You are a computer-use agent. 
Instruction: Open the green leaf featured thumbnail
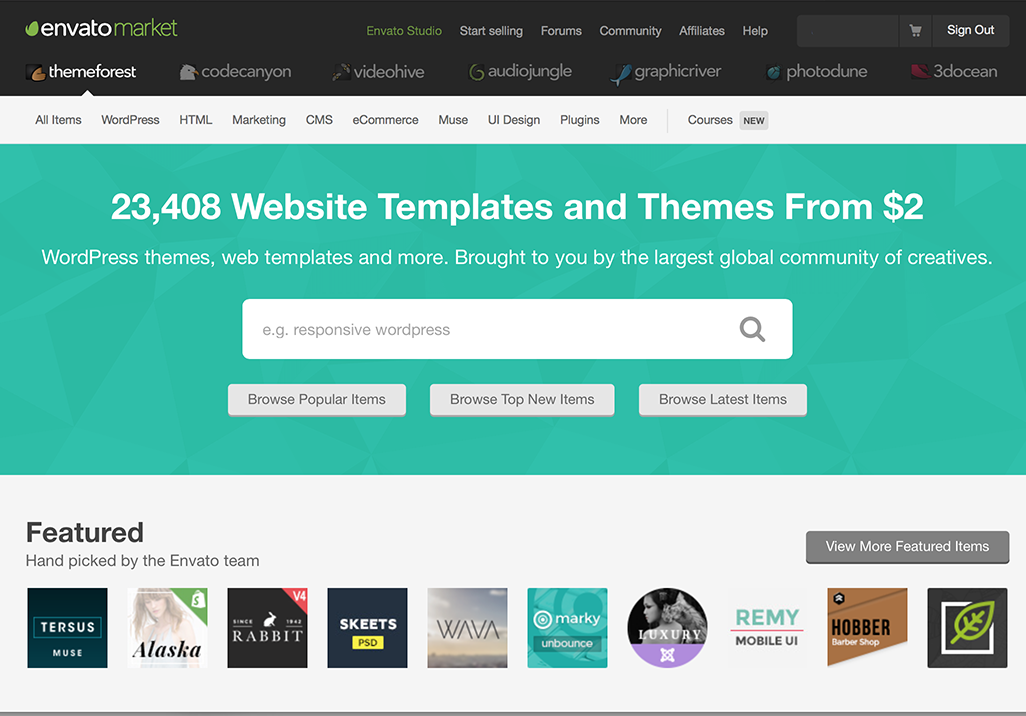[968, 628]
